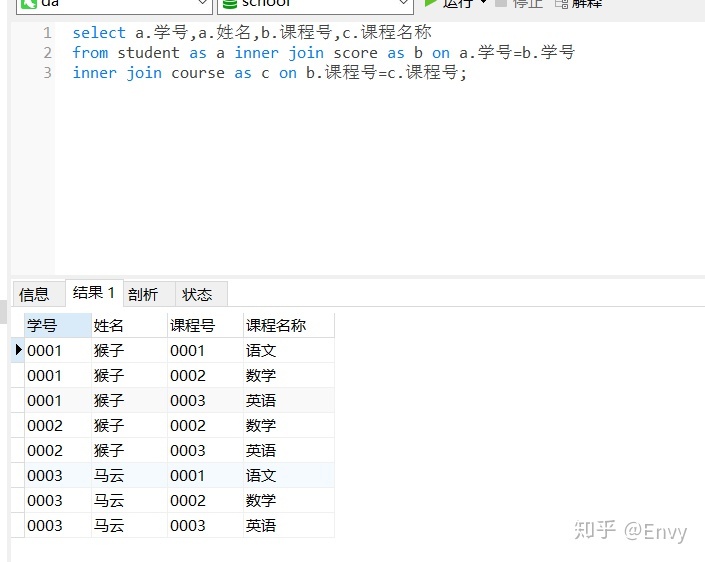
Task: Click the word 'course' in line 3
Action: 198,72
